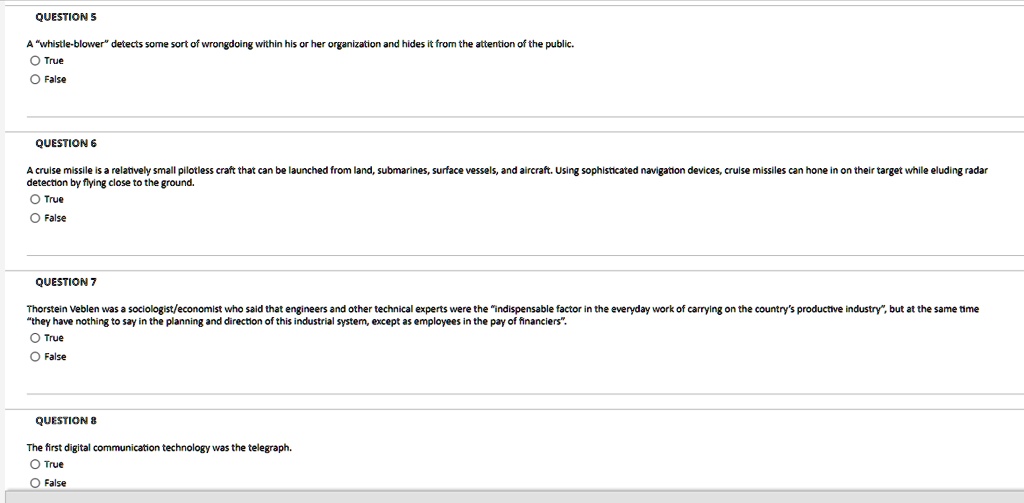Click the Thorstein Veblen statement paragraph

pyautogui.click(x=503, y=315)
